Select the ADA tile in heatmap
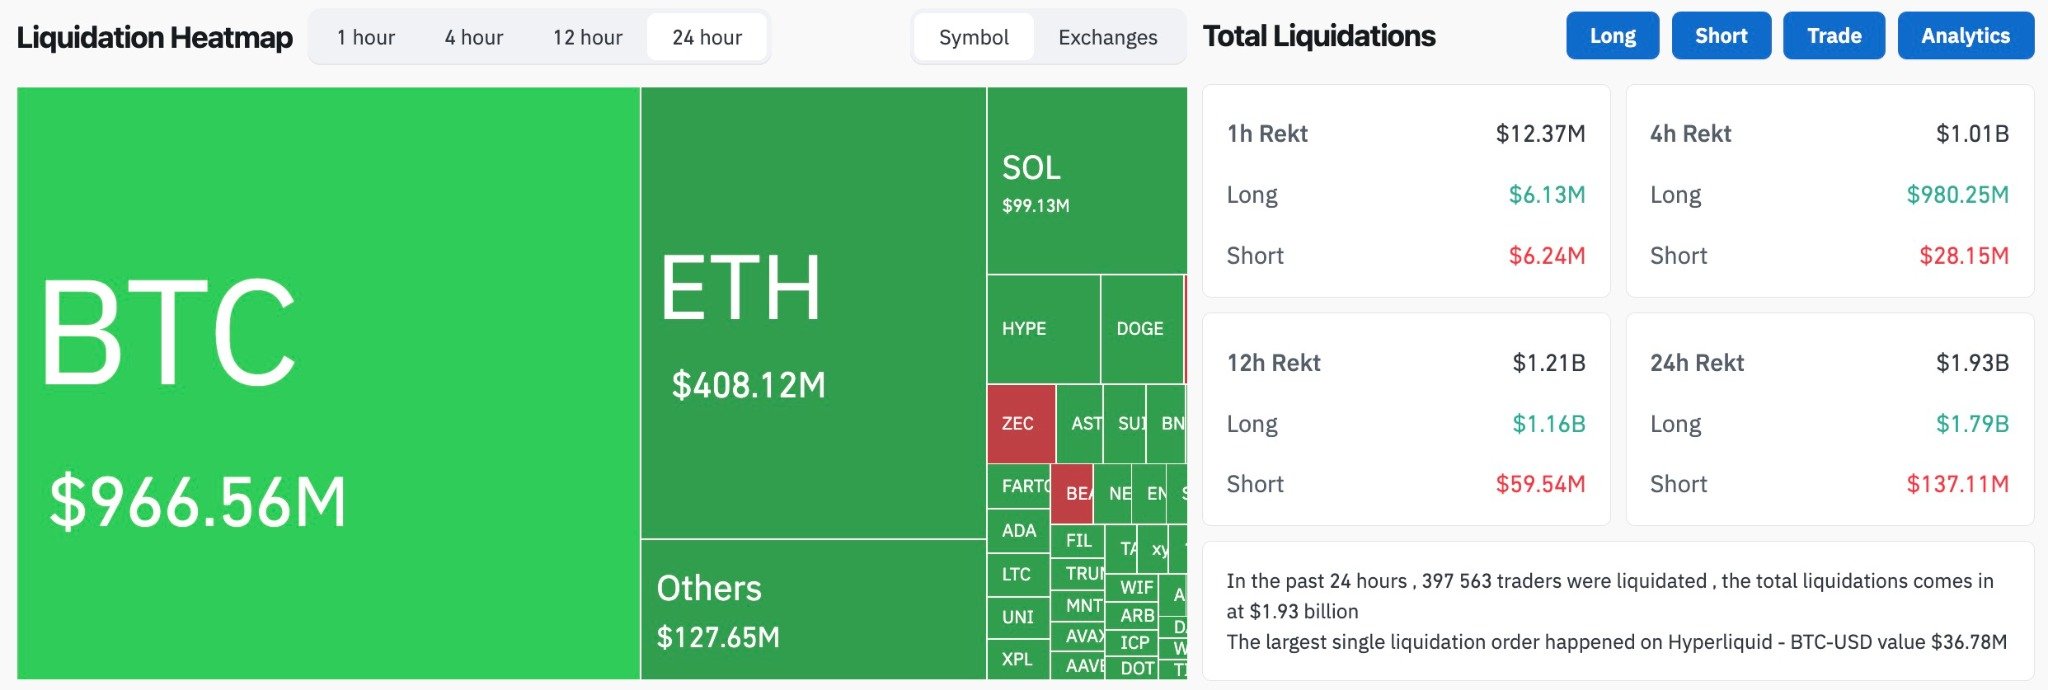 click(1019, 531)
